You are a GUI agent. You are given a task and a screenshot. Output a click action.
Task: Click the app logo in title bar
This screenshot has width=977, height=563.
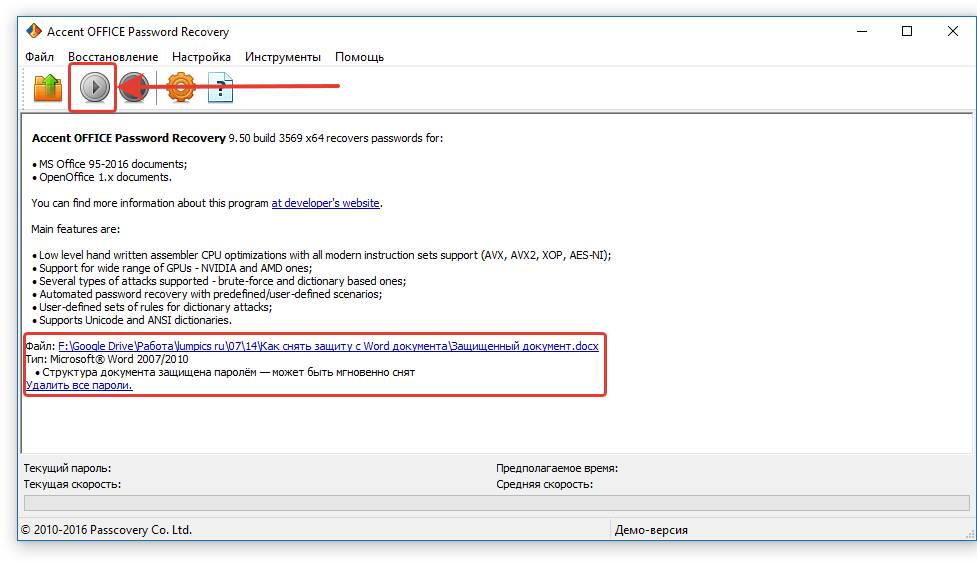(x=33, y=31)
